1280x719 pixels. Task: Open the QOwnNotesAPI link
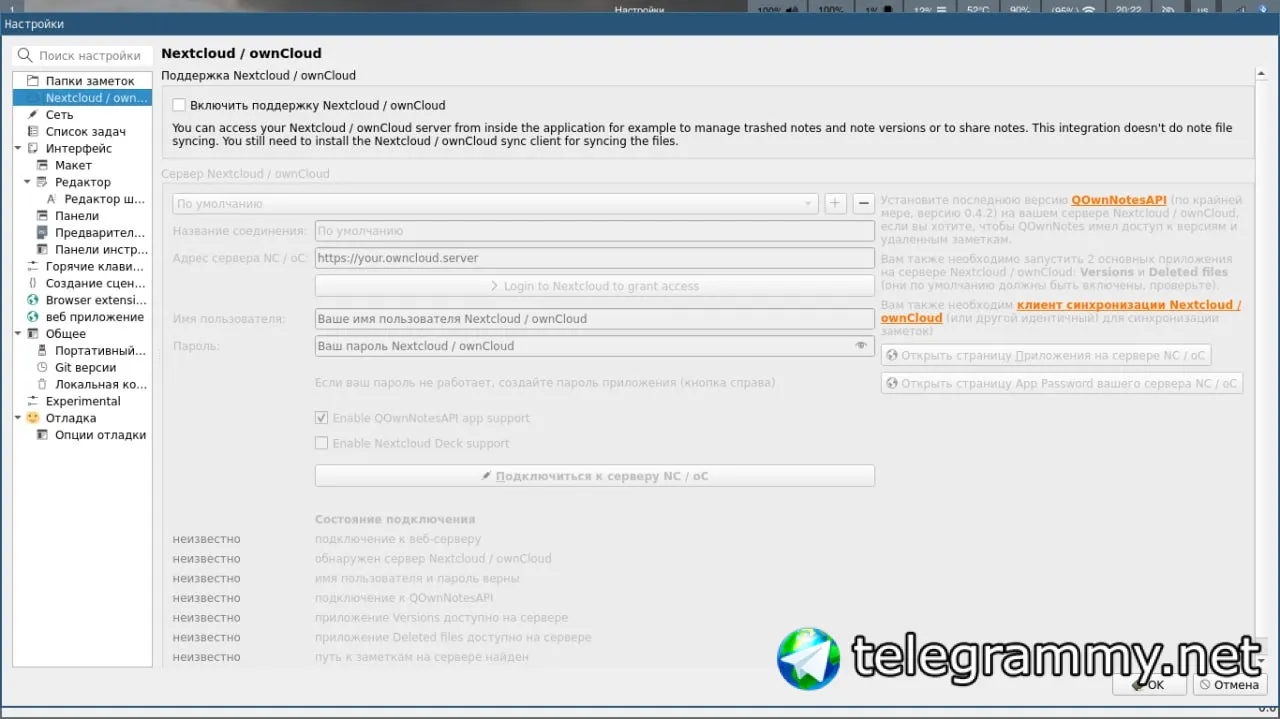(x=1119, y=200)
